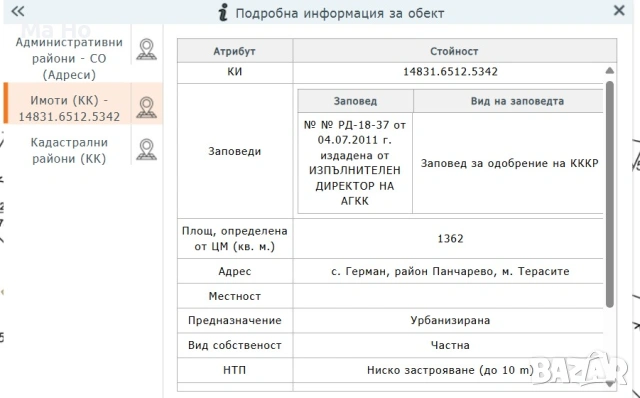Select Имоти (КК) - 14831.6512.5342 tab
The image size is (640, 398).
69,108
